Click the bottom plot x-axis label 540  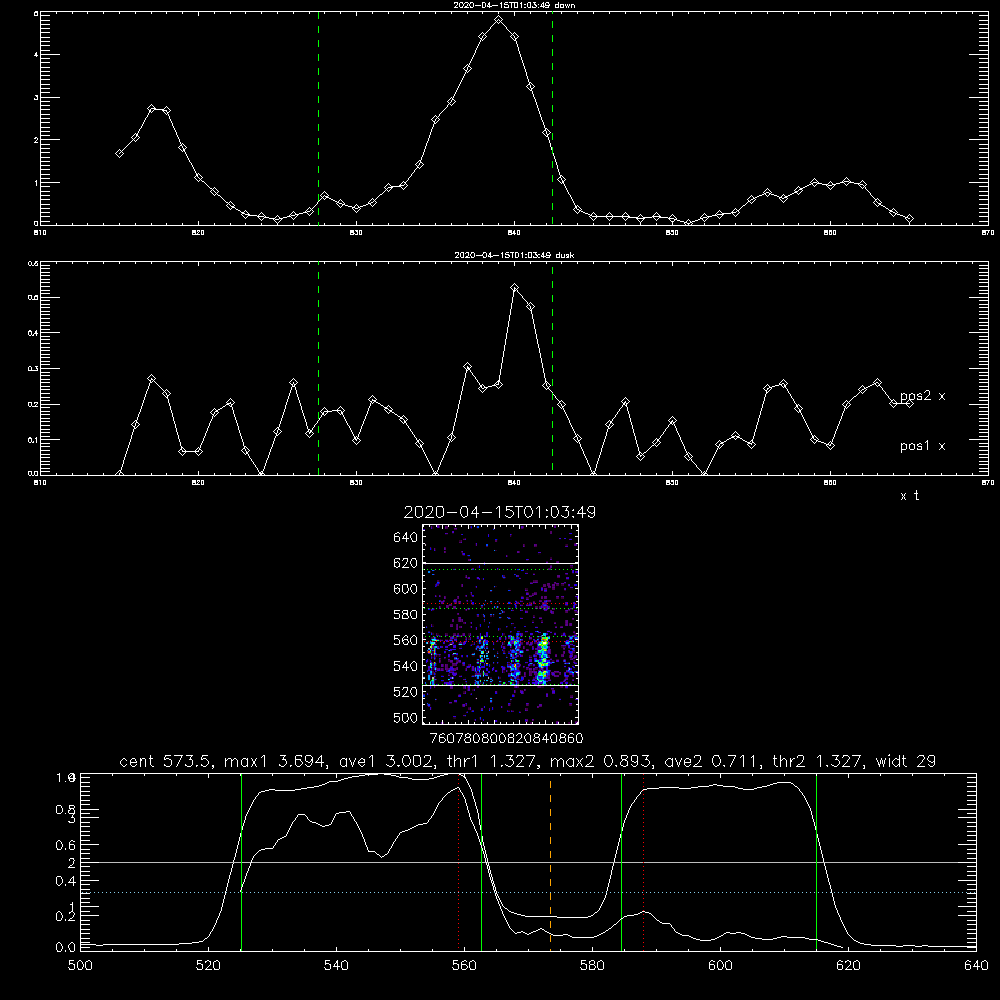click(x=336, y=966)
